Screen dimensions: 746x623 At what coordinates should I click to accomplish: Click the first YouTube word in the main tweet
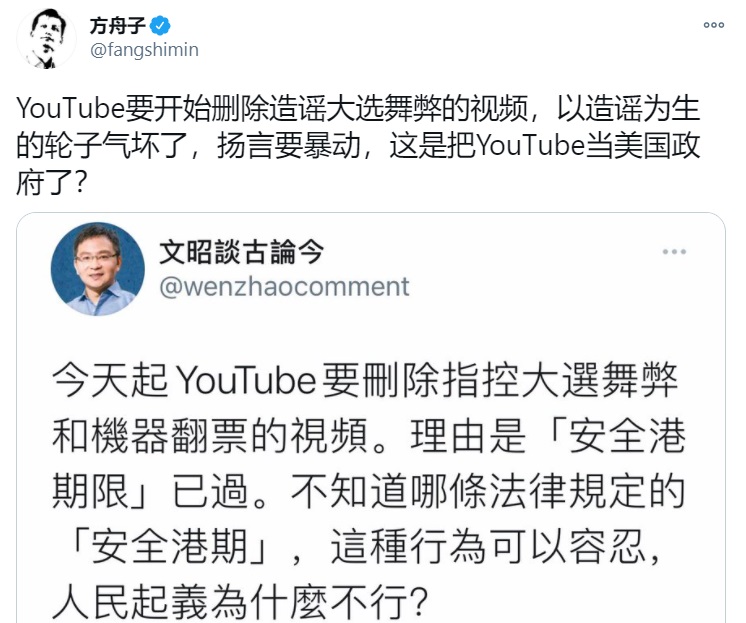[x=71, y=108]
